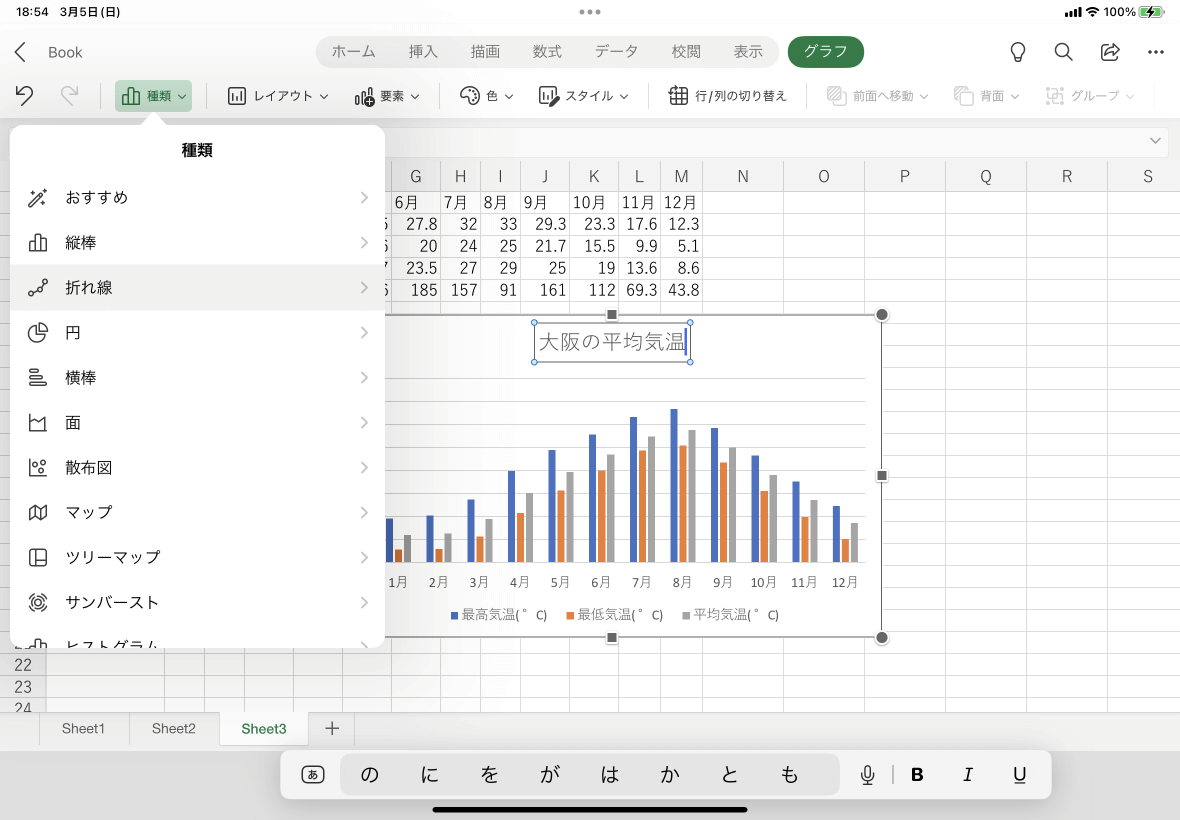The height and width of the screenshot is (820, 1180).
Task: Select the Sheet3 tab
Action: pos(264,728)
